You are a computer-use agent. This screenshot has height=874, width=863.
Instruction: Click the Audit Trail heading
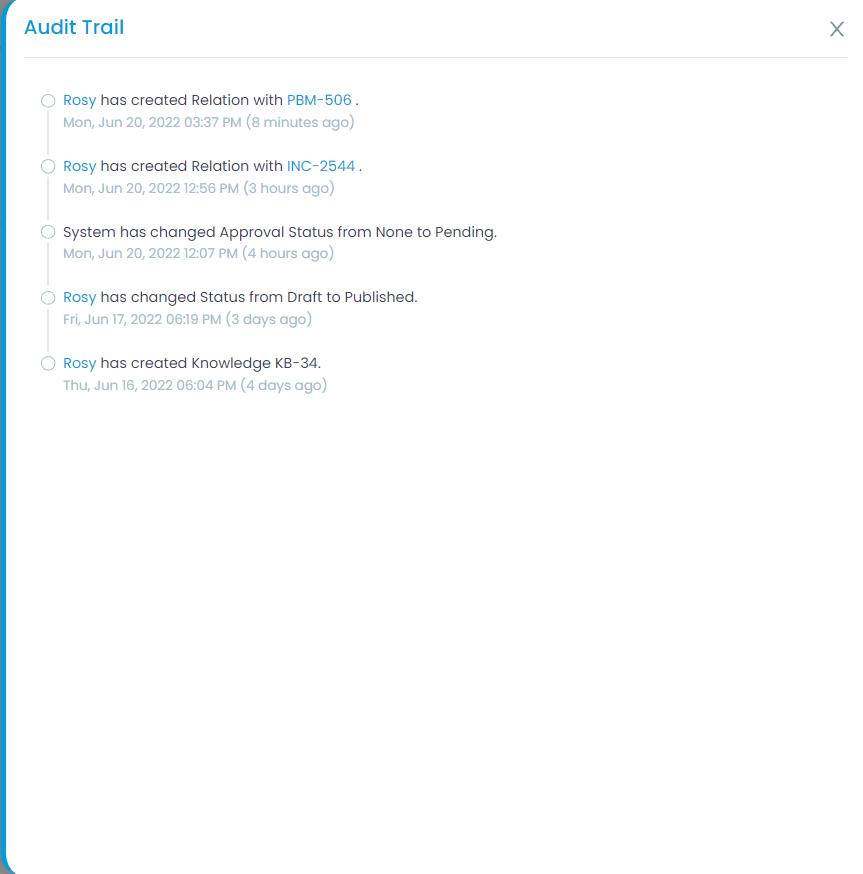pyautogui.click(x=74, y=27)
